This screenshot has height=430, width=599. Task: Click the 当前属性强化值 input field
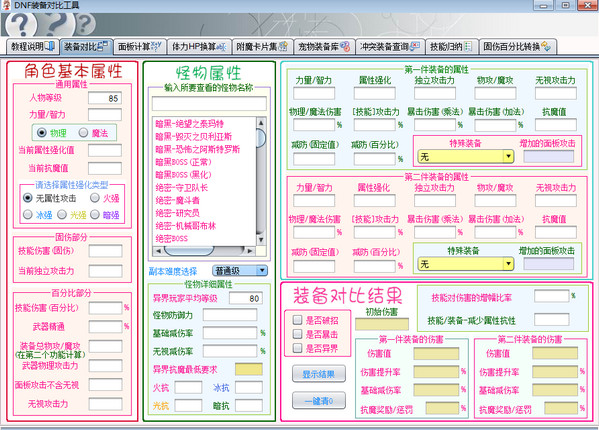coord(105,150)
